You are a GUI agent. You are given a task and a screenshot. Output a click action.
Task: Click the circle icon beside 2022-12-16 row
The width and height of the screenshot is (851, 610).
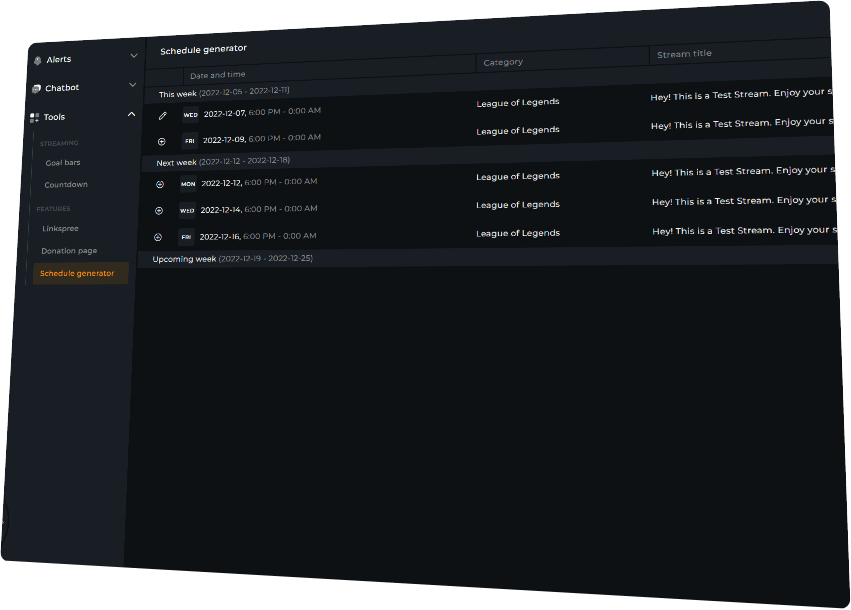pos(157,237)
